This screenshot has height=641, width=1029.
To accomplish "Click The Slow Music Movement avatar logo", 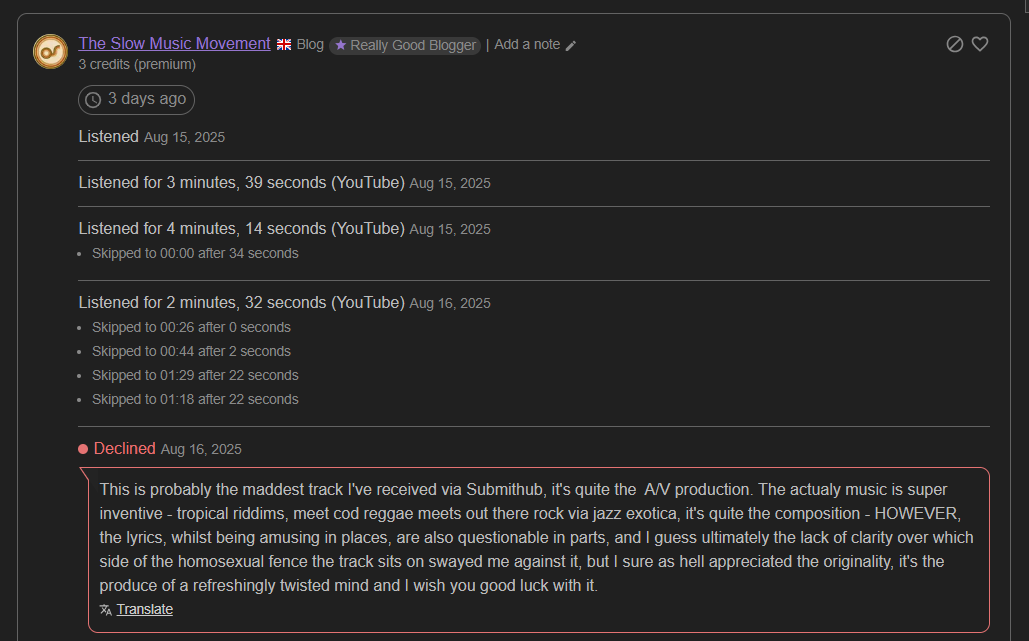I will [50, 51].
